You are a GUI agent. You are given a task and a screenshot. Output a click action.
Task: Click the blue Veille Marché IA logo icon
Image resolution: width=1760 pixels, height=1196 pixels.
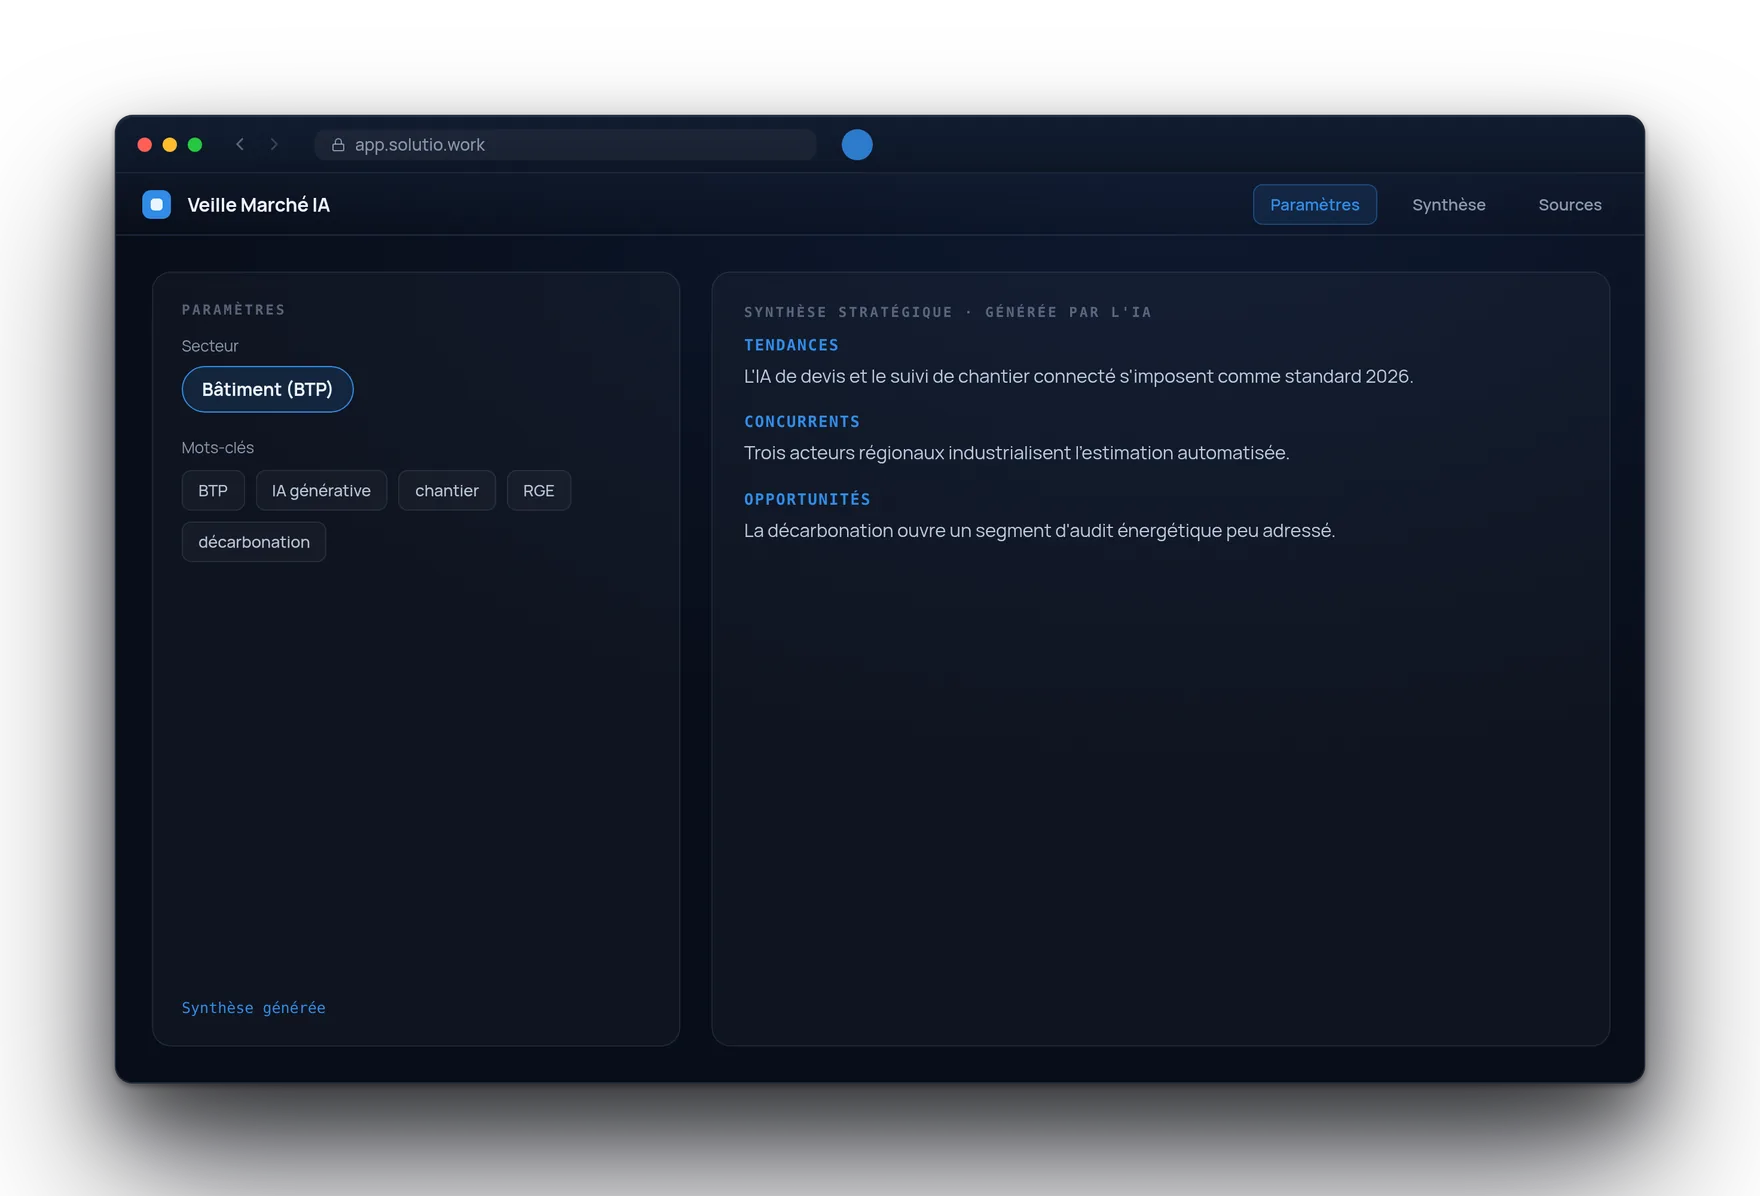[x=156, y=204]
